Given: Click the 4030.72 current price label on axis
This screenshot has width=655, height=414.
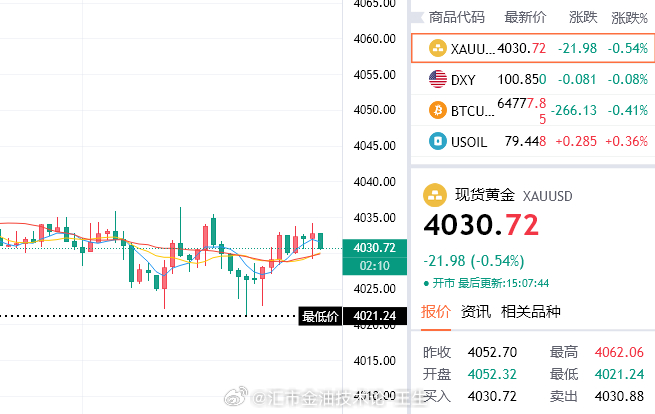Looking at the screenshot, I should coord(375,248).
